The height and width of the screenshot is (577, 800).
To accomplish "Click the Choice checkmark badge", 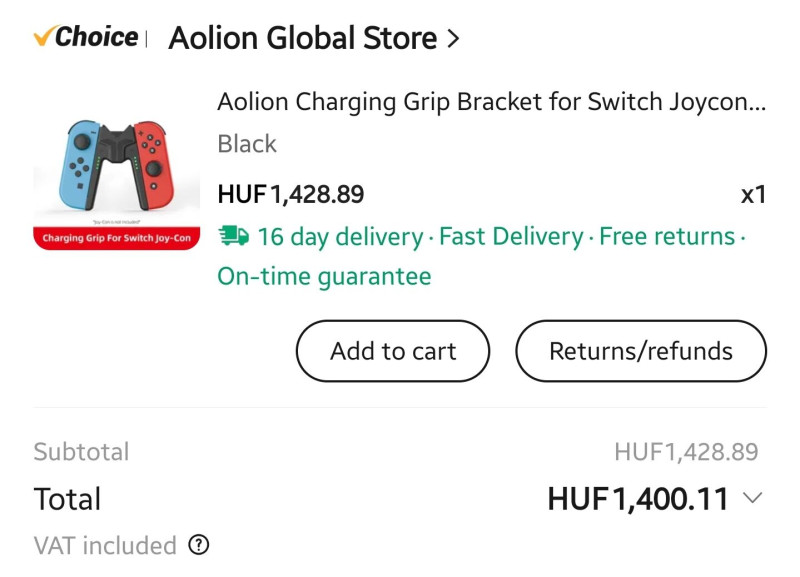I will pos(85,38).
